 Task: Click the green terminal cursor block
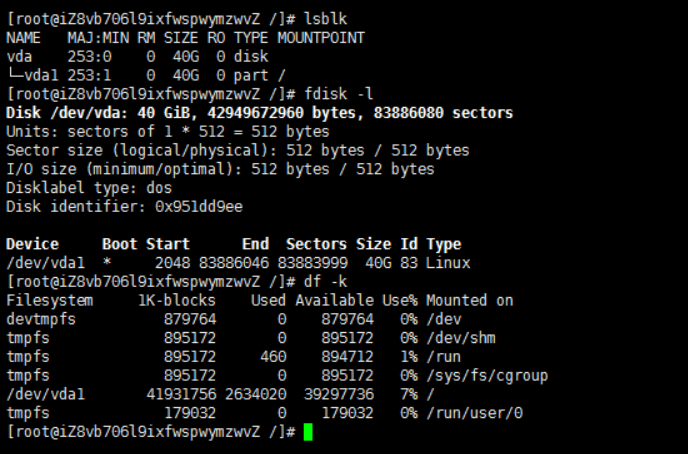(308, 432)
